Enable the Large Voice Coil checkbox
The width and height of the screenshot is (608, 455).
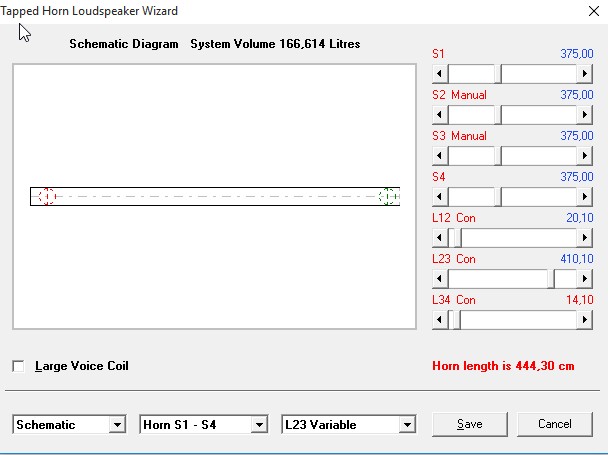click(x=18, y=366)
